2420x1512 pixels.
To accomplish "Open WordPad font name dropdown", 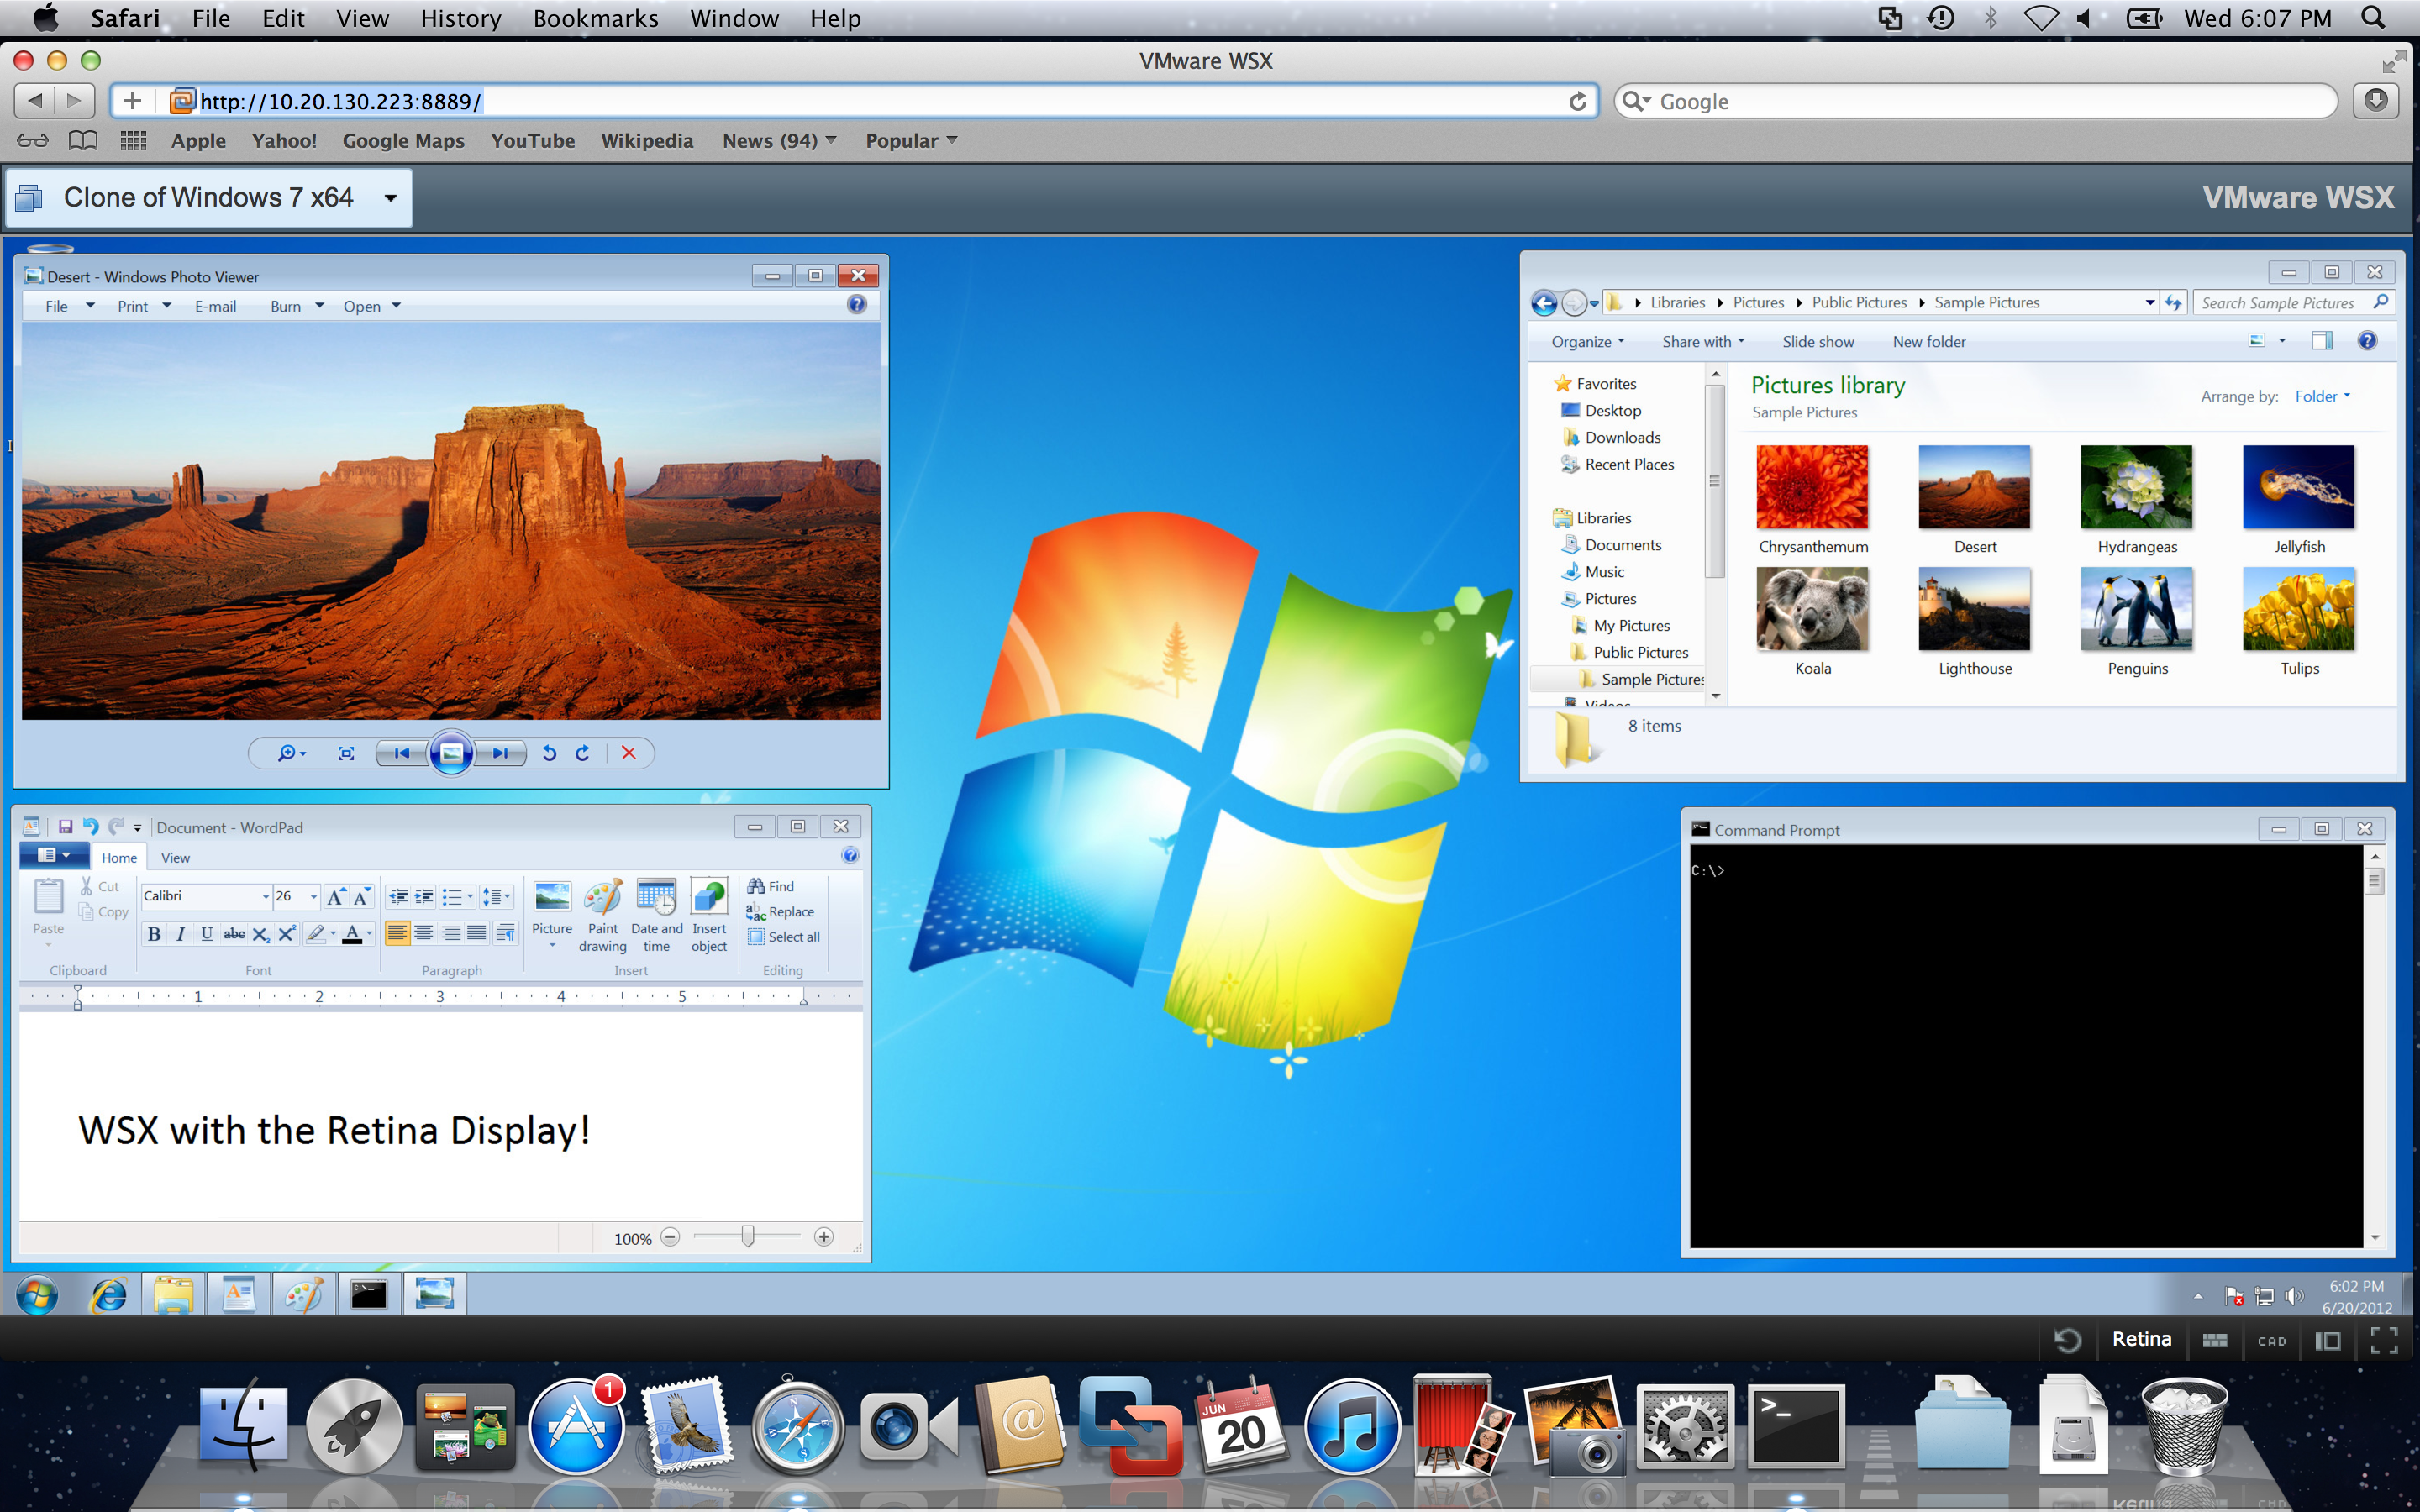I will [x=265, y=897].
